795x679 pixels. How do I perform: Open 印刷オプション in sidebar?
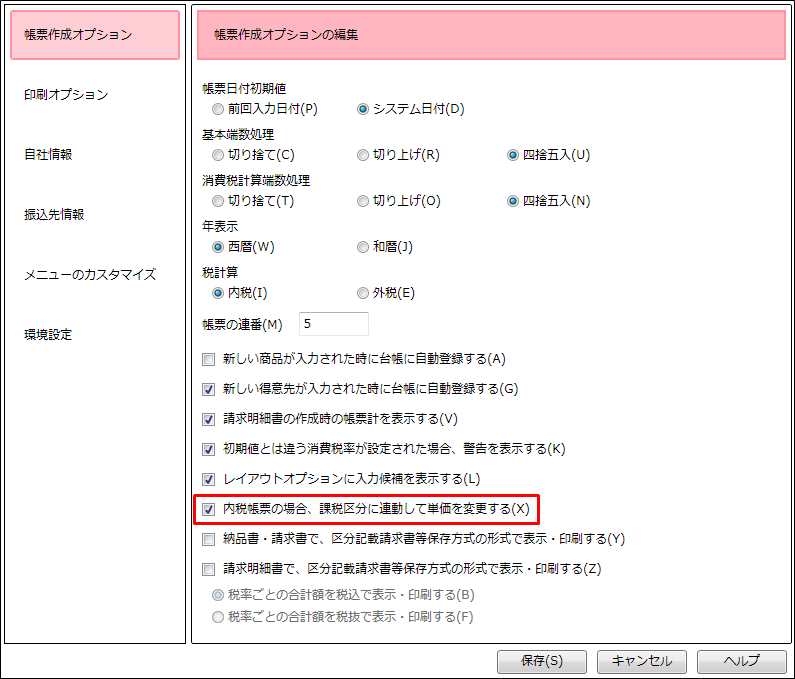pos(66,95)
